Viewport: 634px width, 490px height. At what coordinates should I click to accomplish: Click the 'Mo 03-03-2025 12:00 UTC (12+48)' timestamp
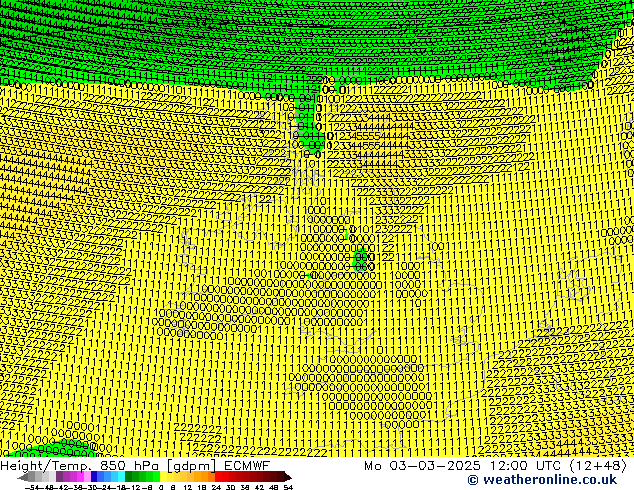pyautogui.click(x=495, y=465)
